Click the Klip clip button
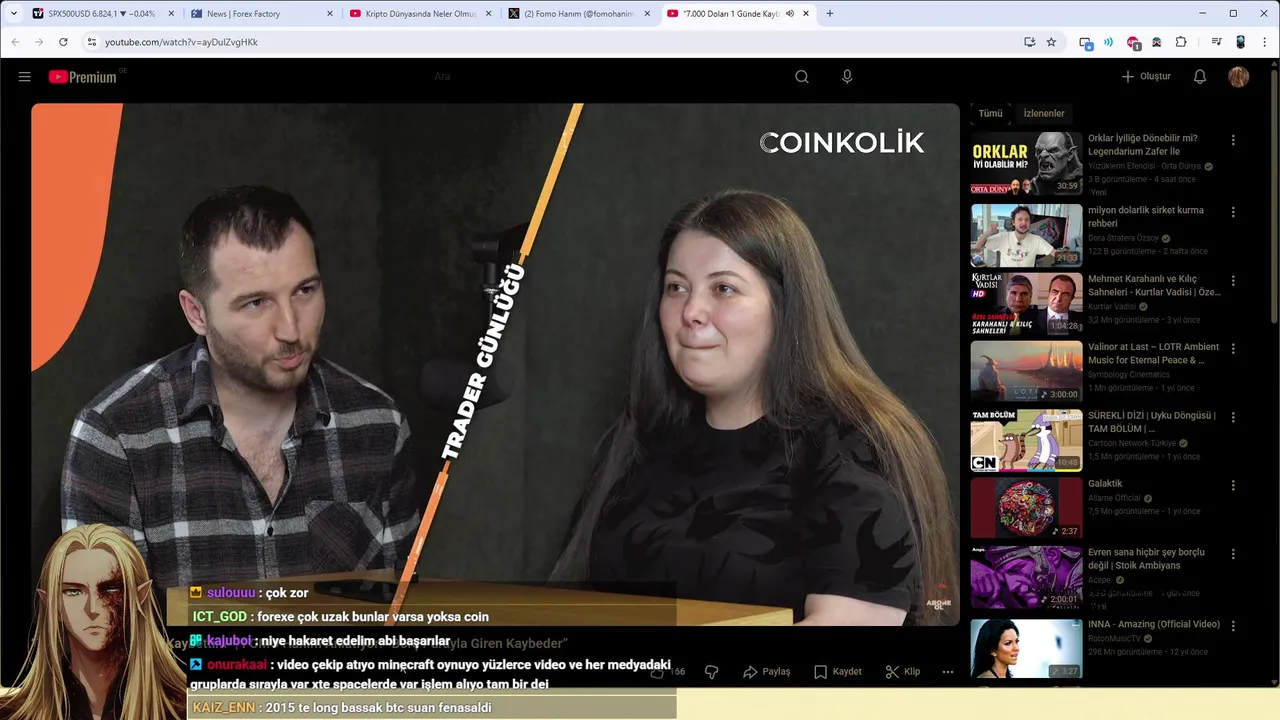 pyautogui.click(x=903, y=672)
